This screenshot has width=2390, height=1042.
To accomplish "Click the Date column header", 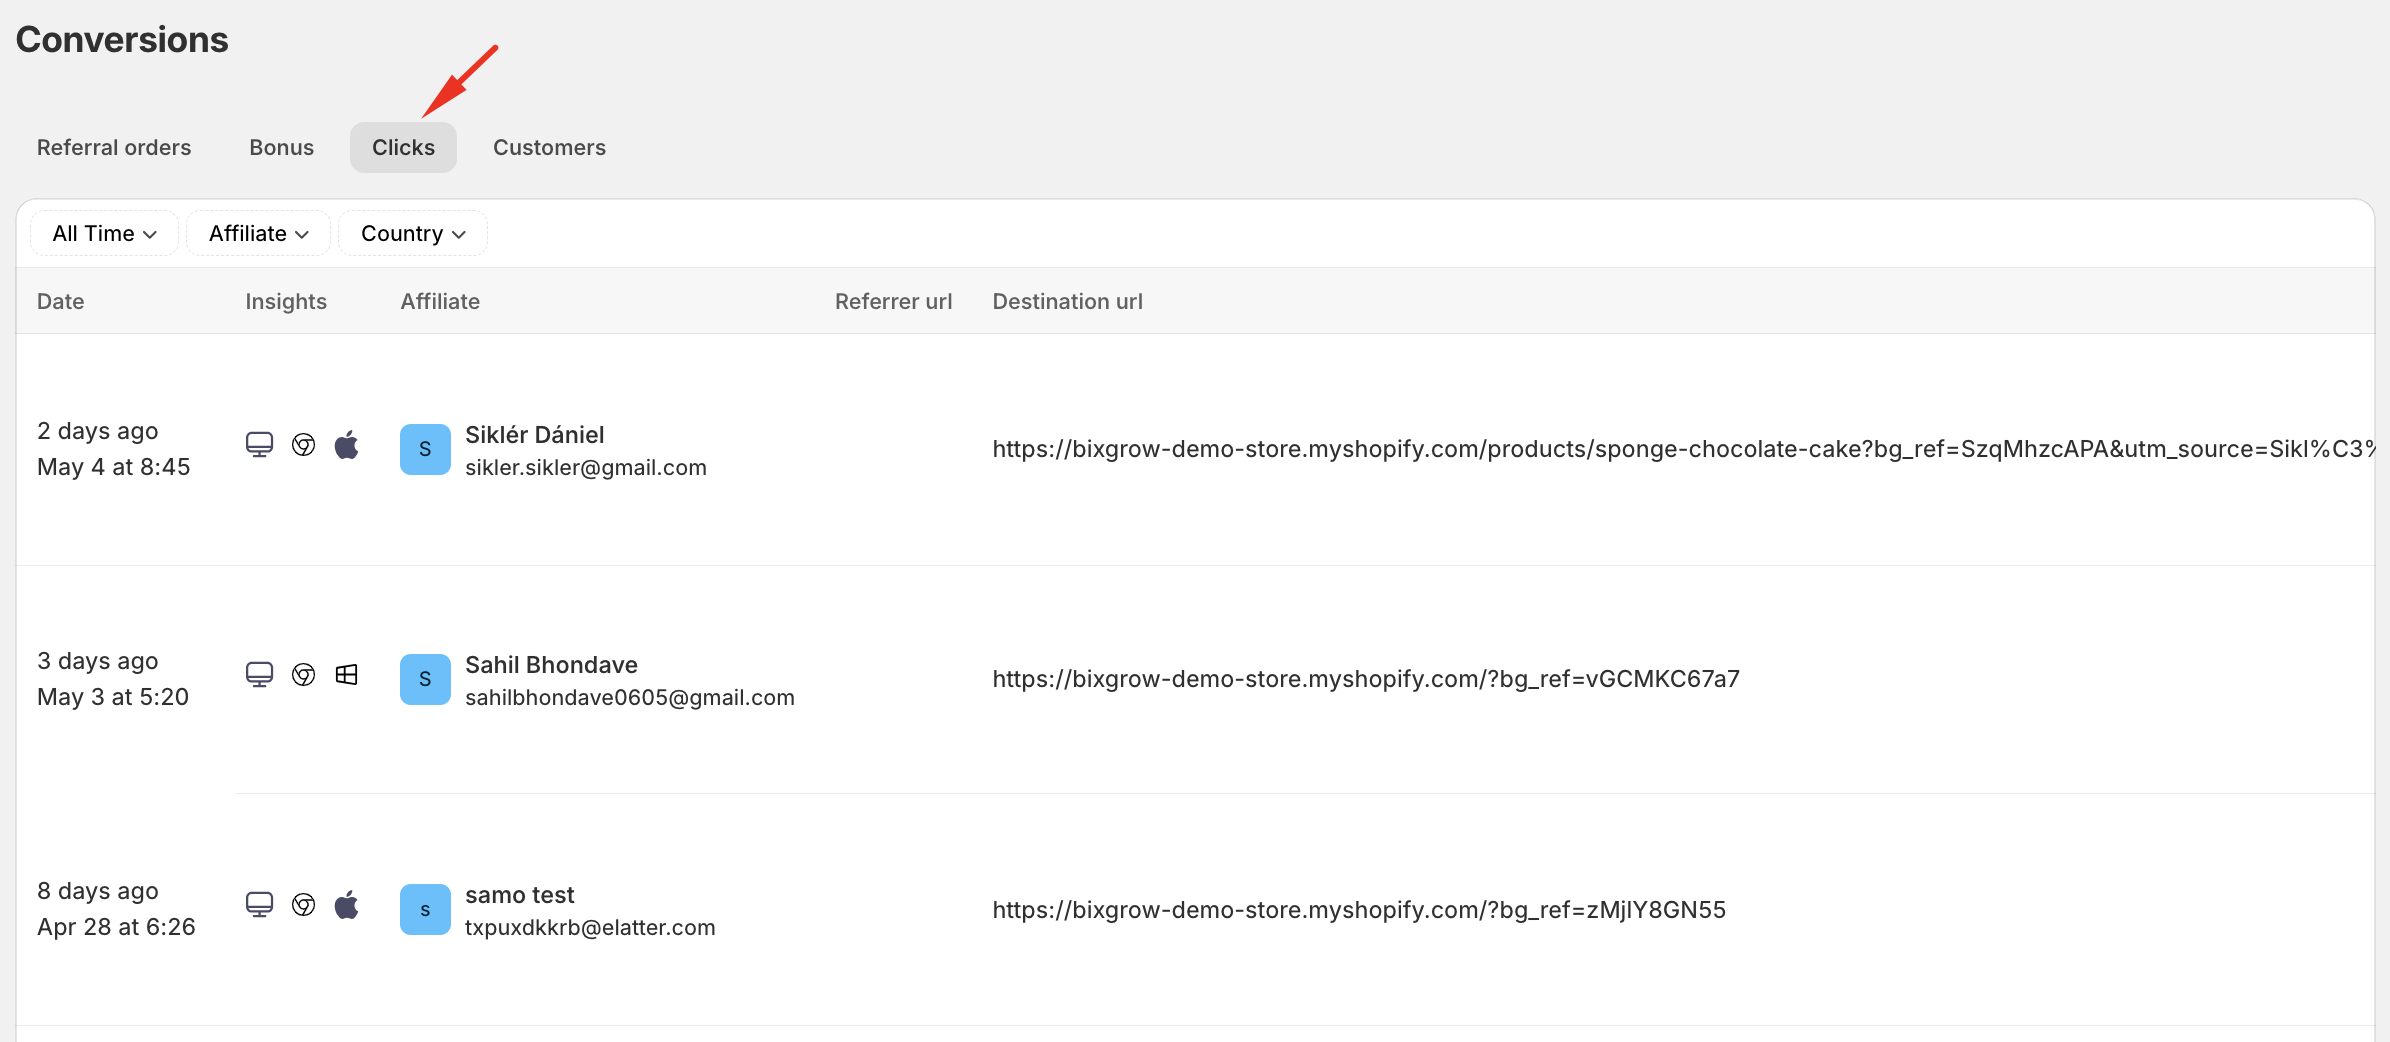I will (x=60, y=301).
